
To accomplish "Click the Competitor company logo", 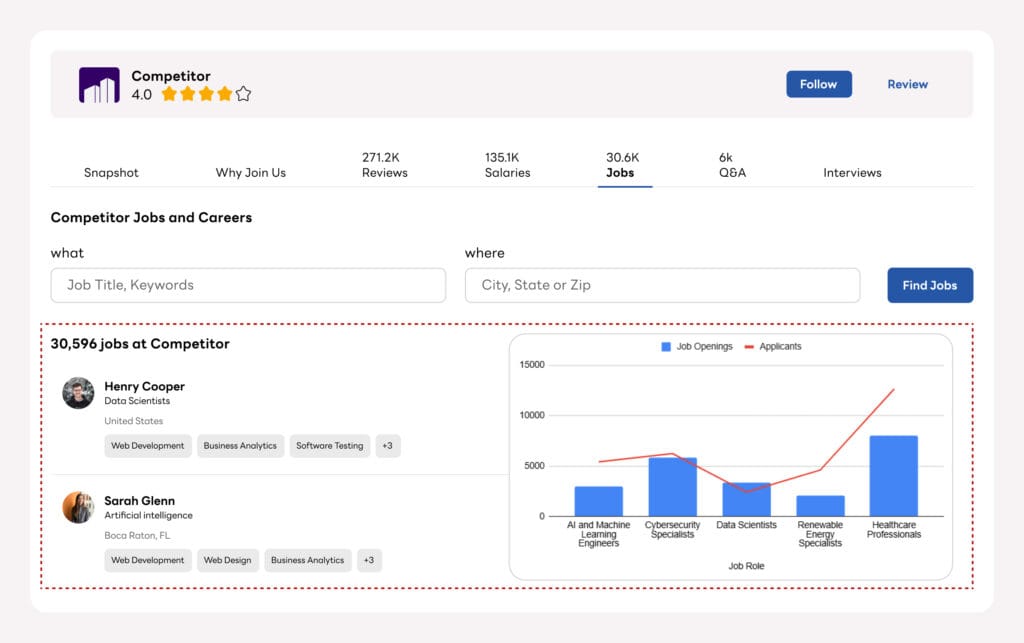I will click(x=98, y=84).
